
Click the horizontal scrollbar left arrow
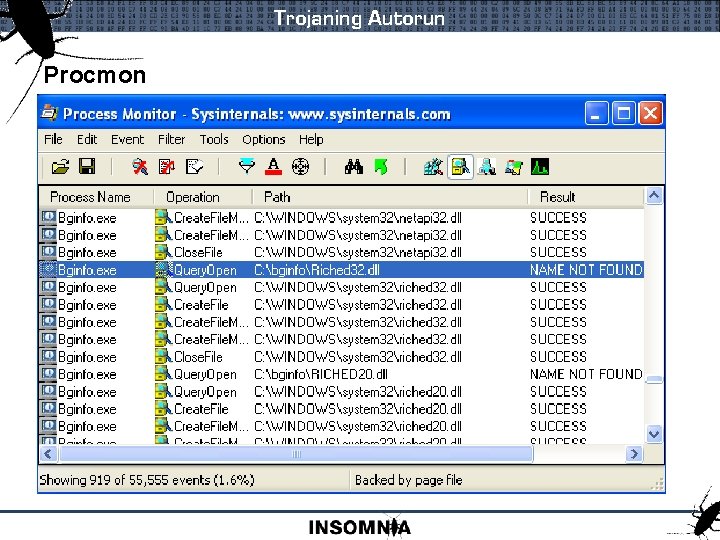[x=48, y=454]
